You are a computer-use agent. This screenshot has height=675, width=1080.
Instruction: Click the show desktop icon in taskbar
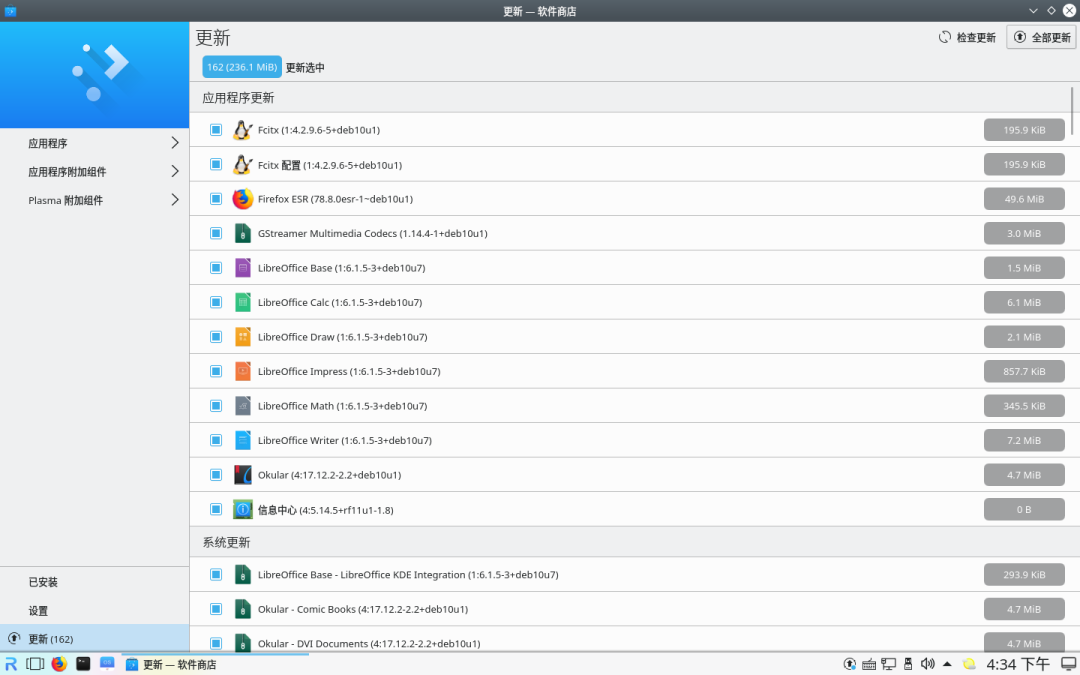point(1069,664)
